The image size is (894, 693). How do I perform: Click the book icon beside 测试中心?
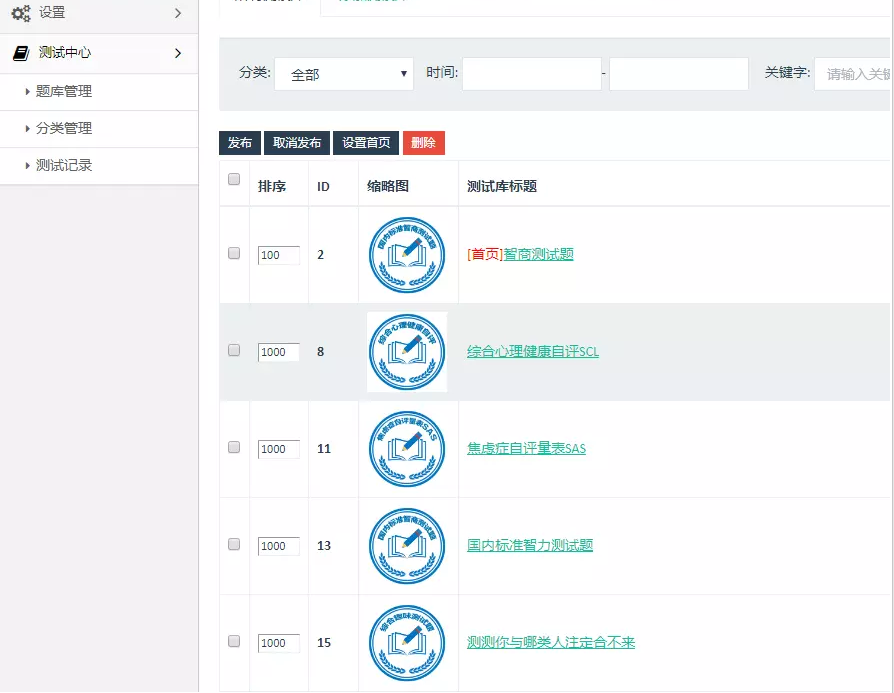click(21, 53)
